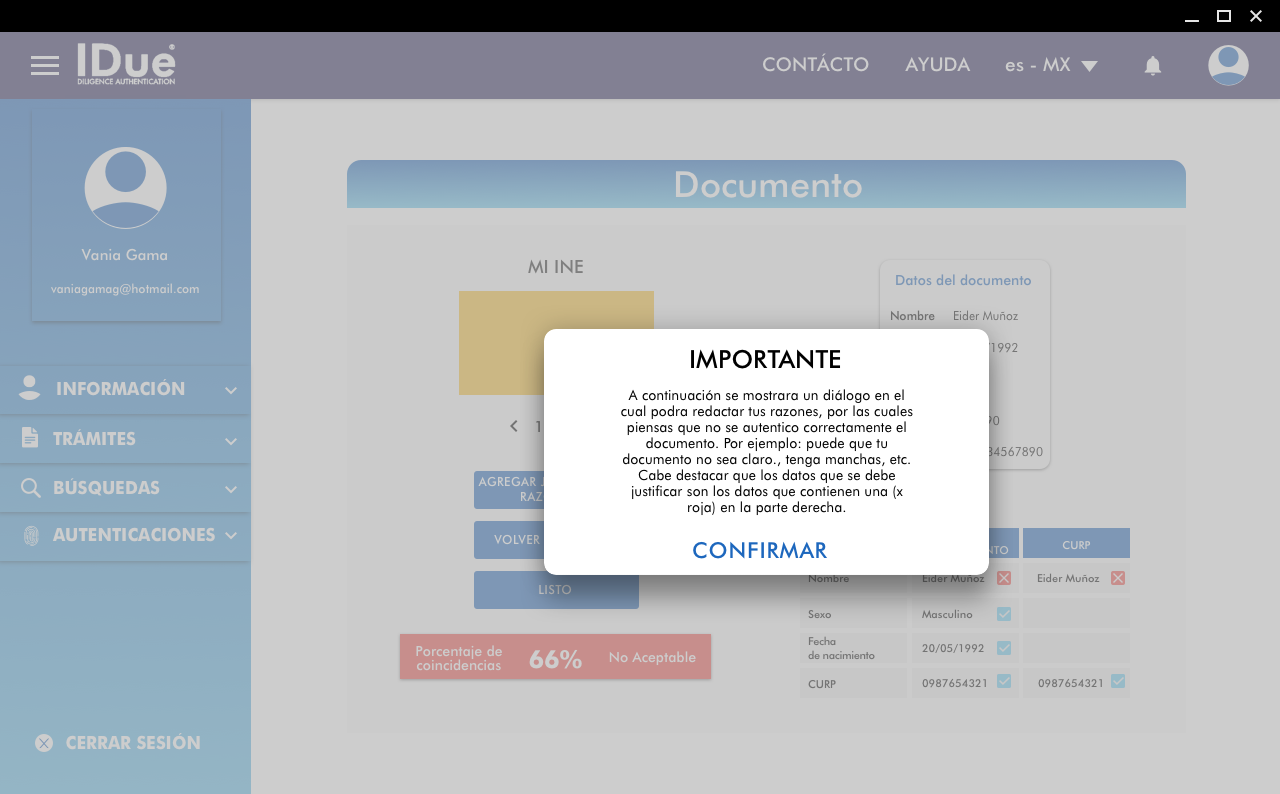Image resolution: width=1280 pixels, height=794 pixels.
Task: Click the 66% coincidencias percentage bar
Action: coord(555,657)
